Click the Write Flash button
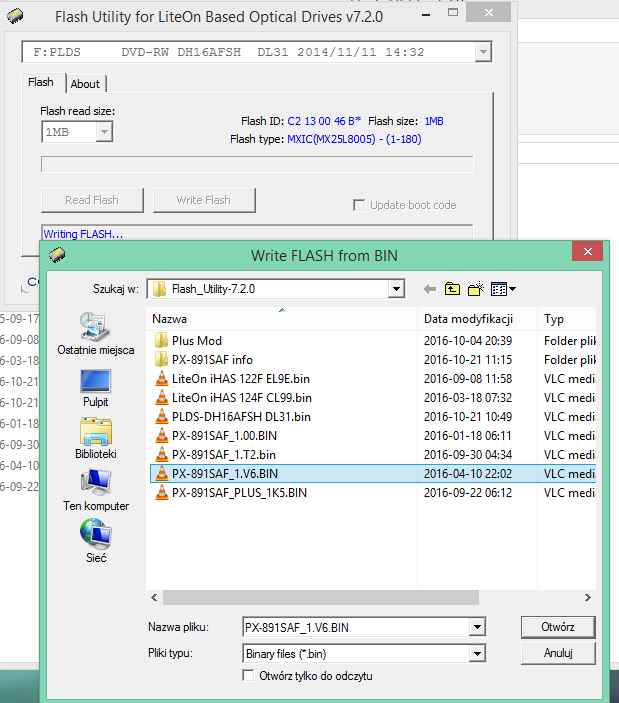Viewport: 619px width, 703px height. point(204,200)
